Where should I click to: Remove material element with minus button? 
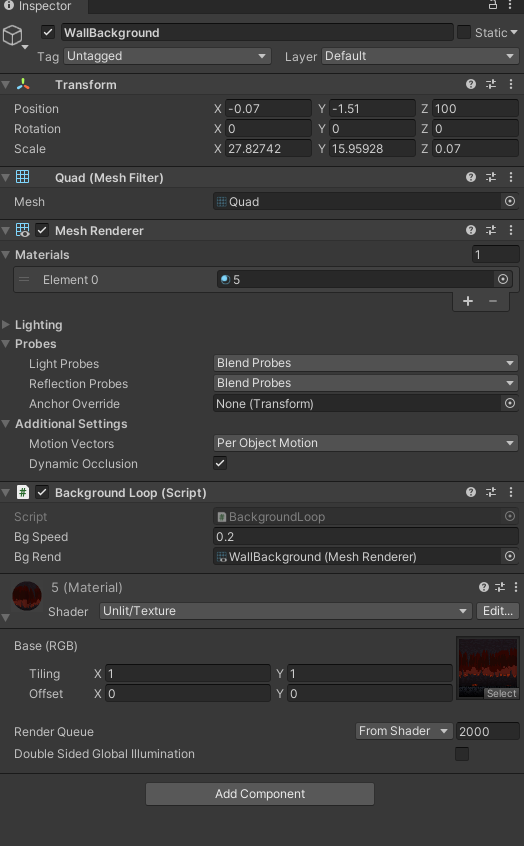pos(493,301)
